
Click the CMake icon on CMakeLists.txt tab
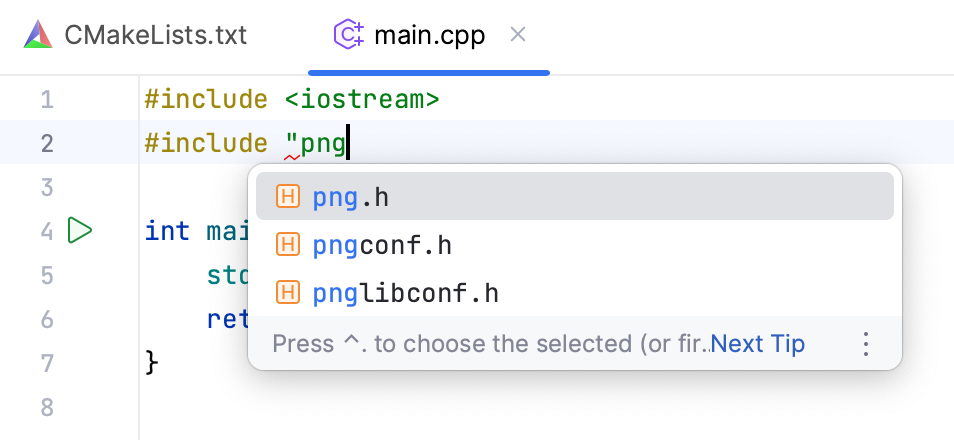coord(38,36)
